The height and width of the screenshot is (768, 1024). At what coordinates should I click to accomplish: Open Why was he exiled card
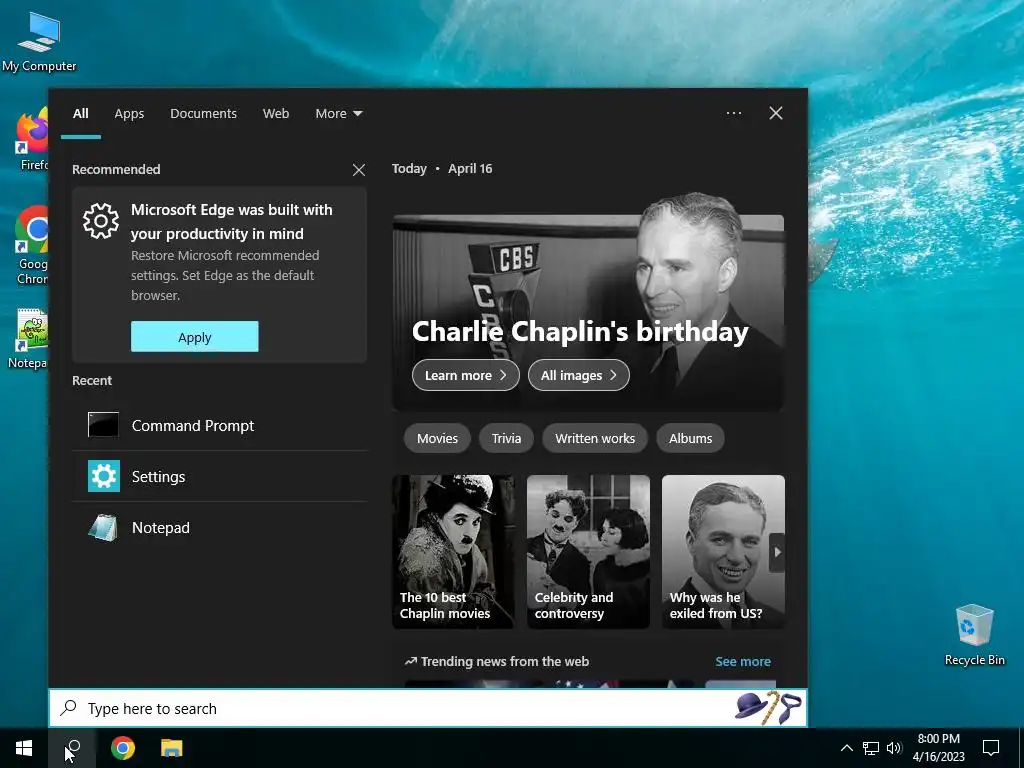(x=723, y=551)
